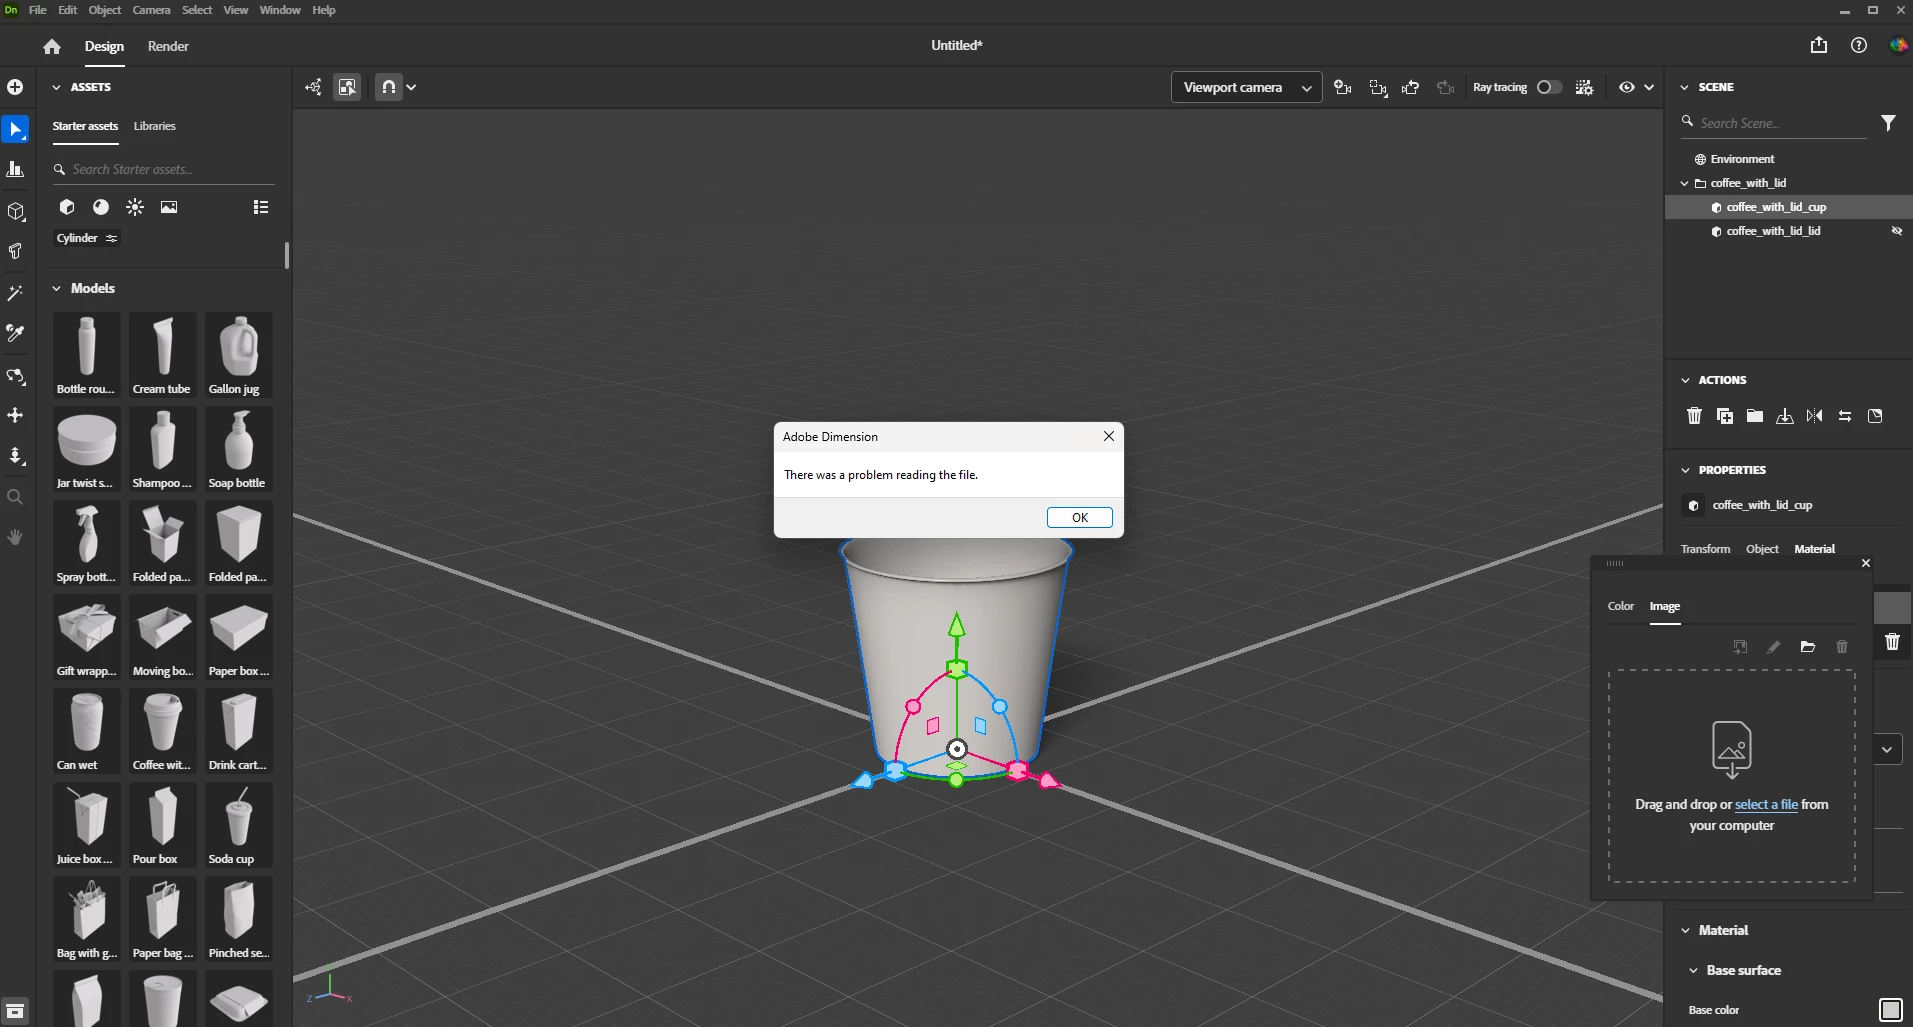Image resolution: width=1913 pixels, height=1027 pixels.
Task: Close the Adobe Dimension error dialog
Action: tap(1108, 436)
